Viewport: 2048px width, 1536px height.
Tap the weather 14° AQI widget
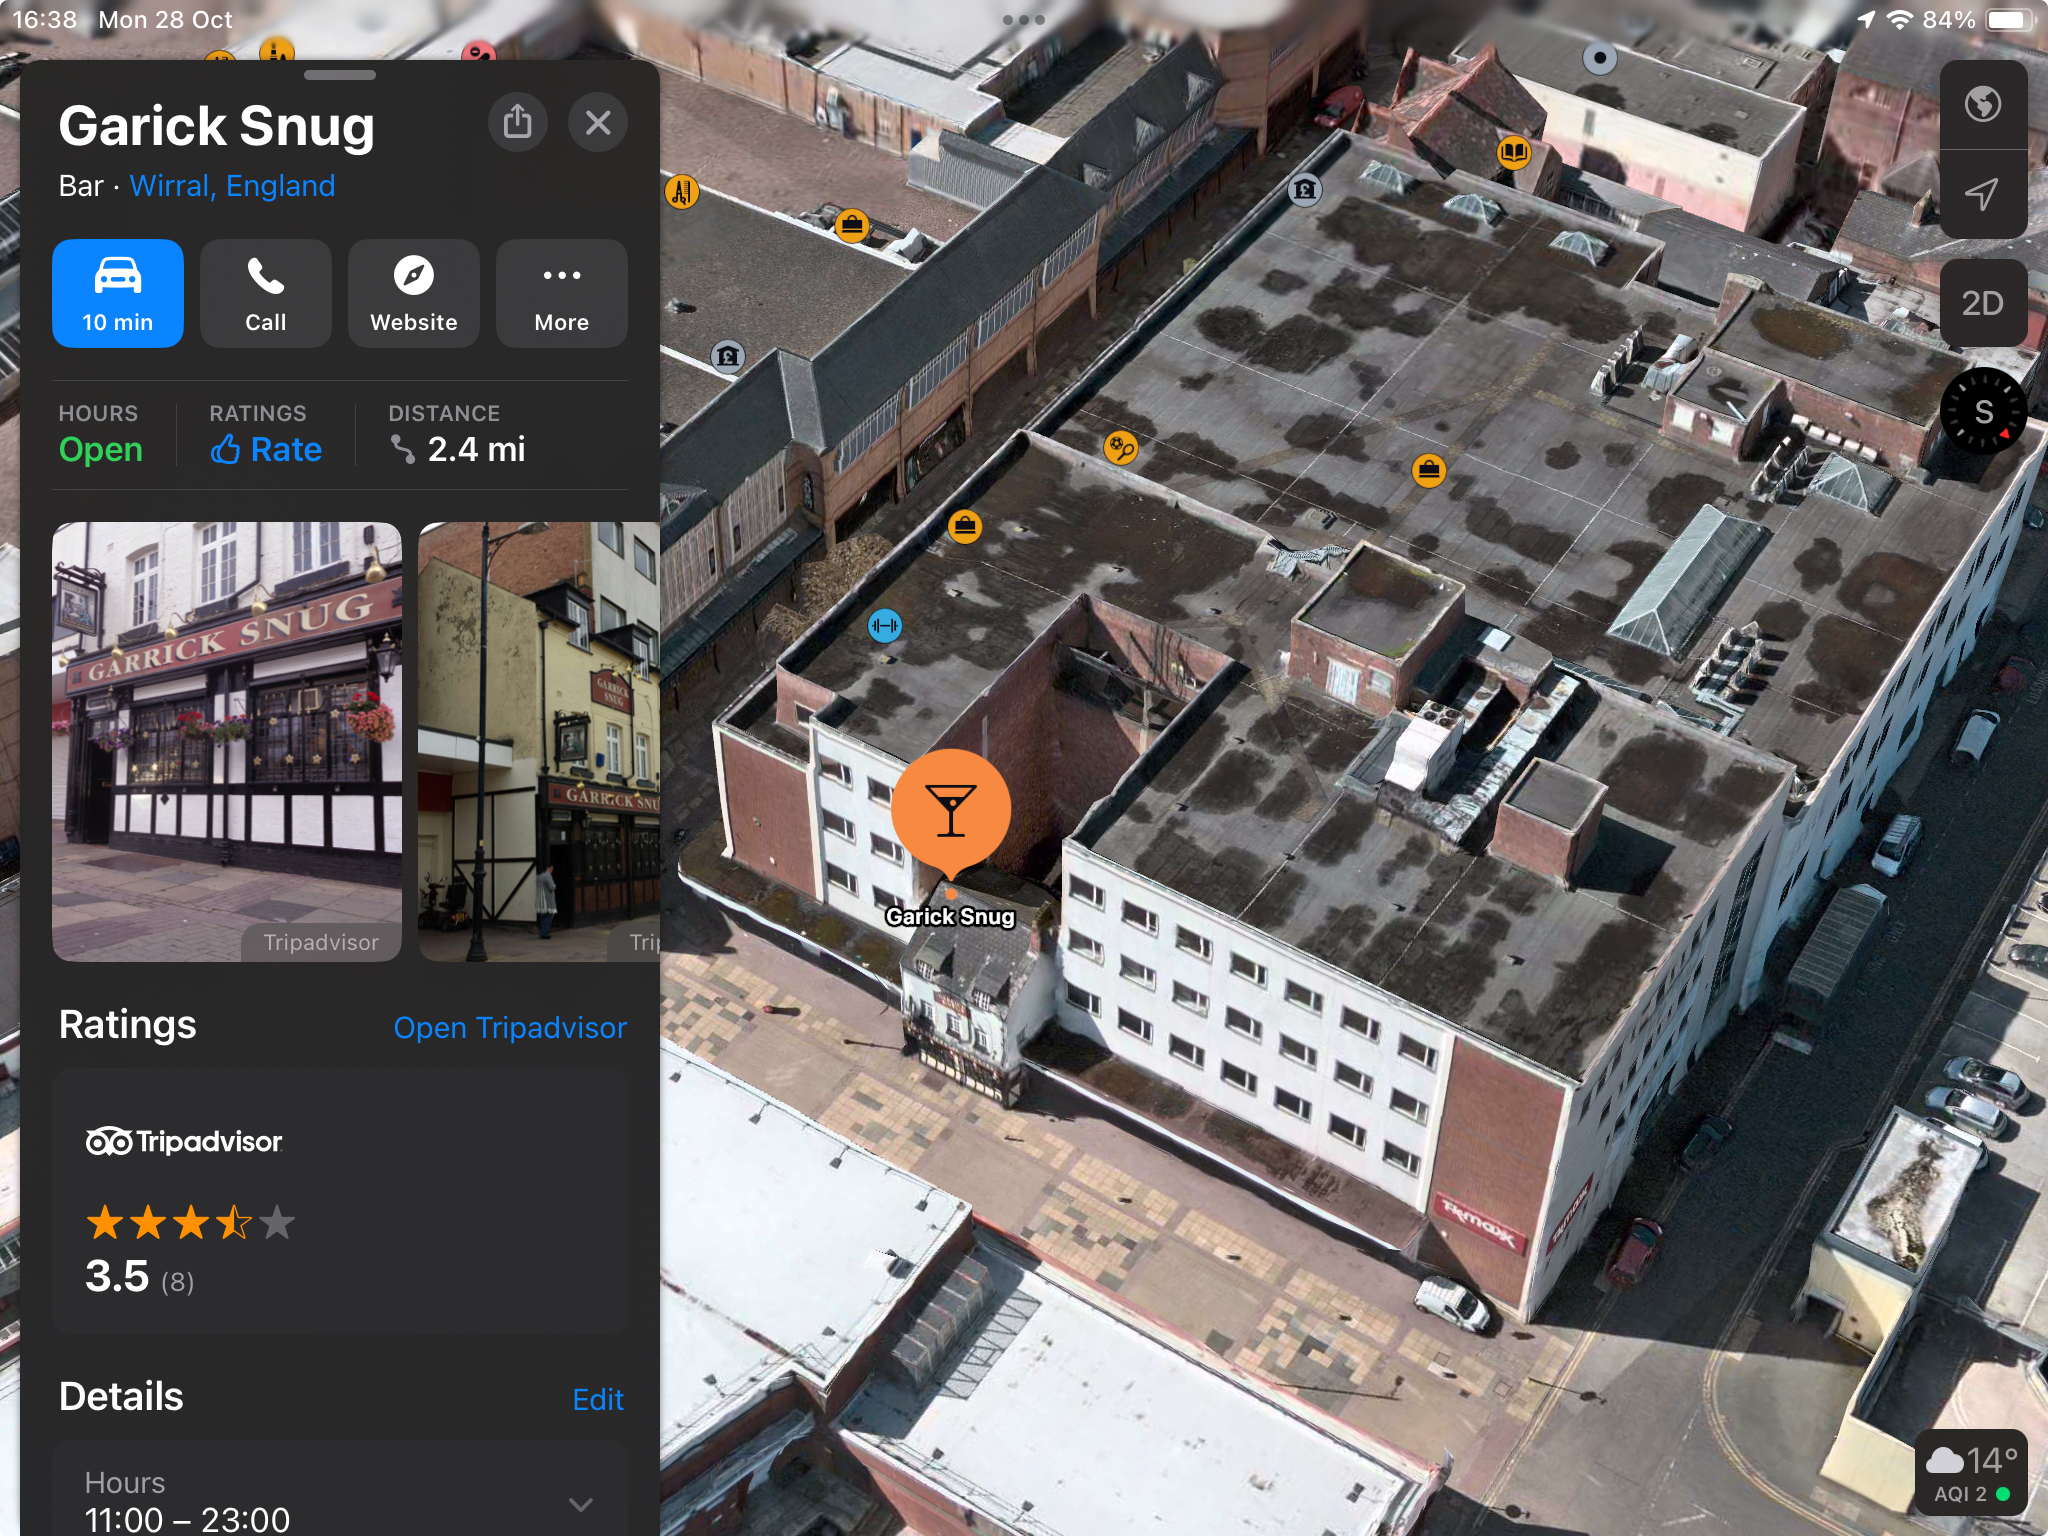[x=1970, y=1474]
